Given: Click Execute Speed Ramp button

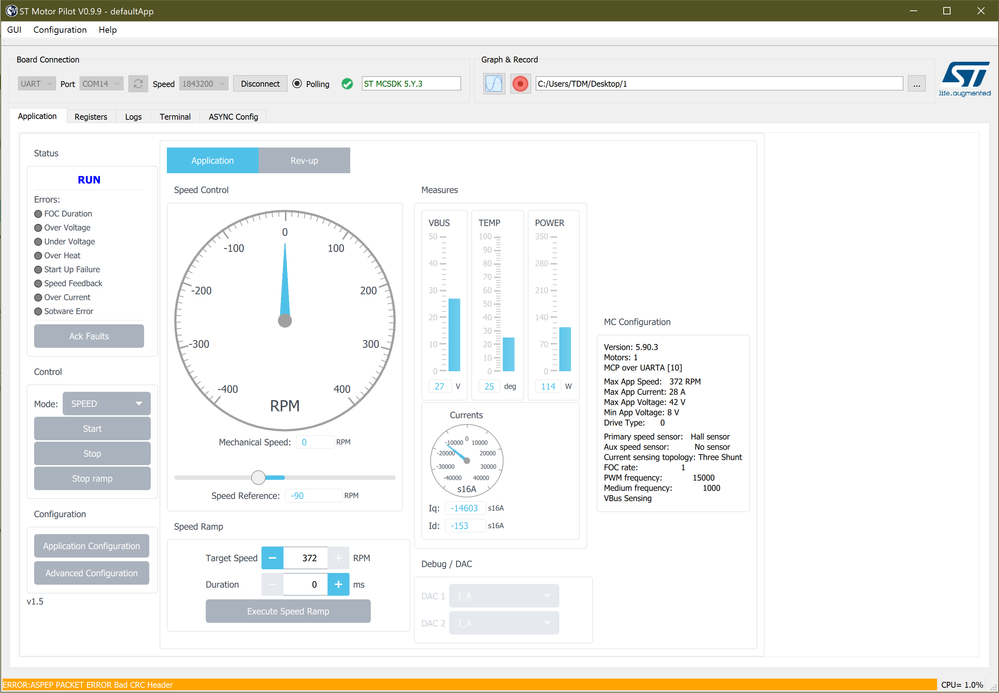Looking at the screenshot, I should click(288, 611).
